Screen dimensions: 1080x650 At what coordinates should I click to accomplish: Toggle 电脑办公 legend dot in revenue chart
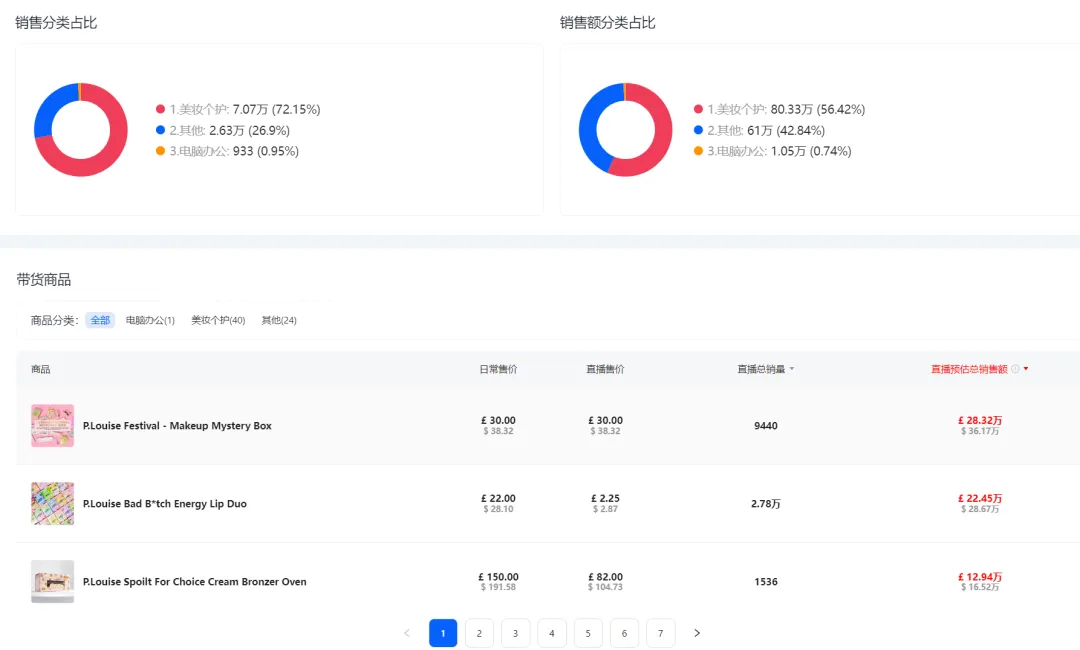tap(698, 151)
